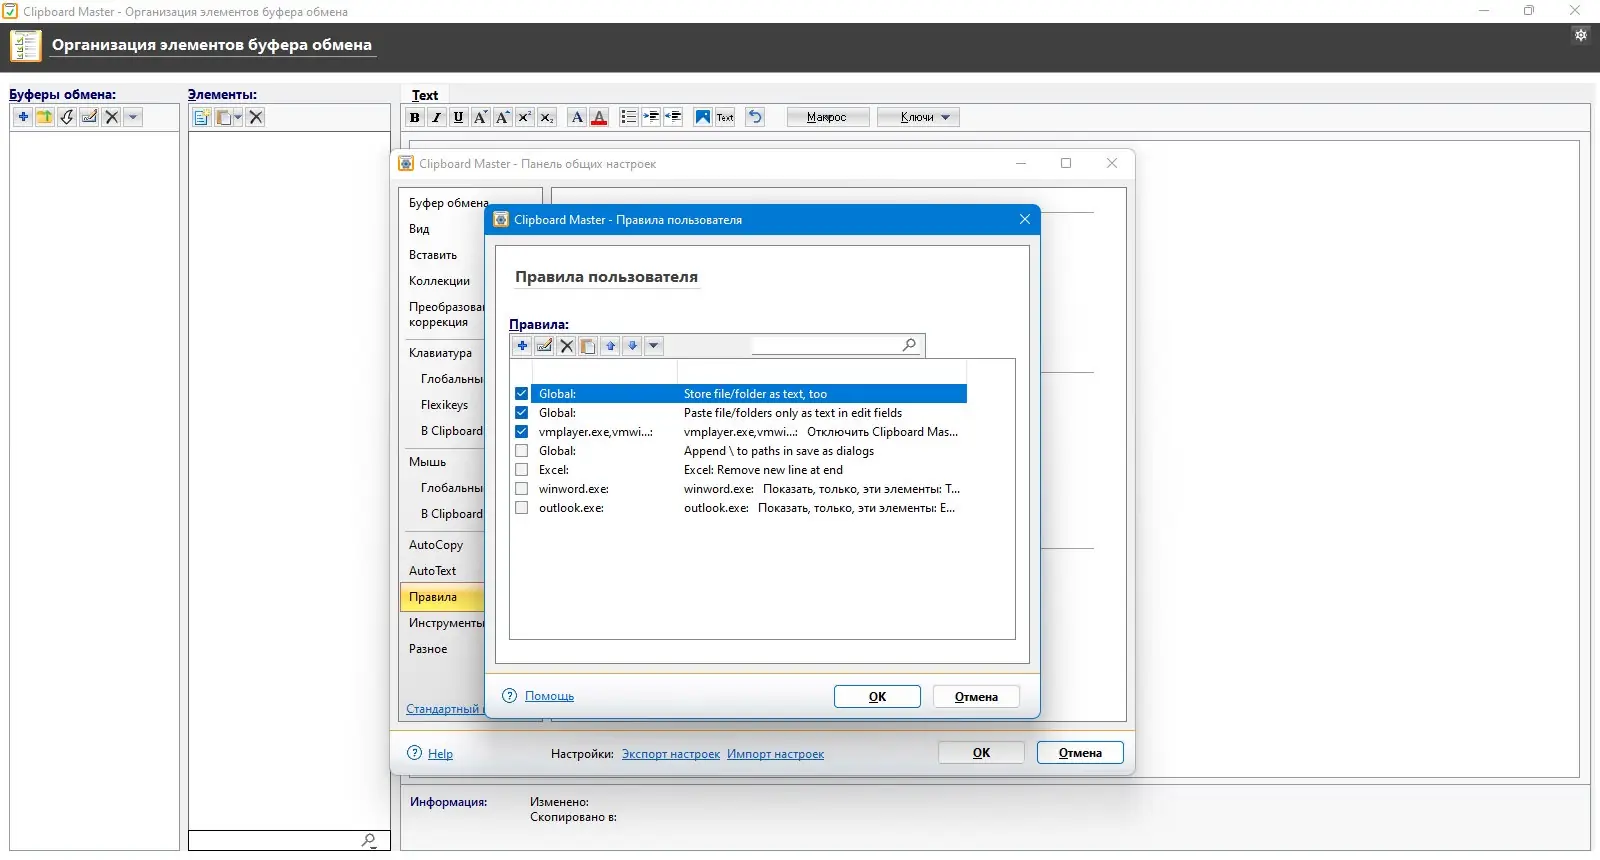1600x860 pixels.
Task: Enable the 'Append \ to paths' rule checkbox
Action: click(521, 451)
